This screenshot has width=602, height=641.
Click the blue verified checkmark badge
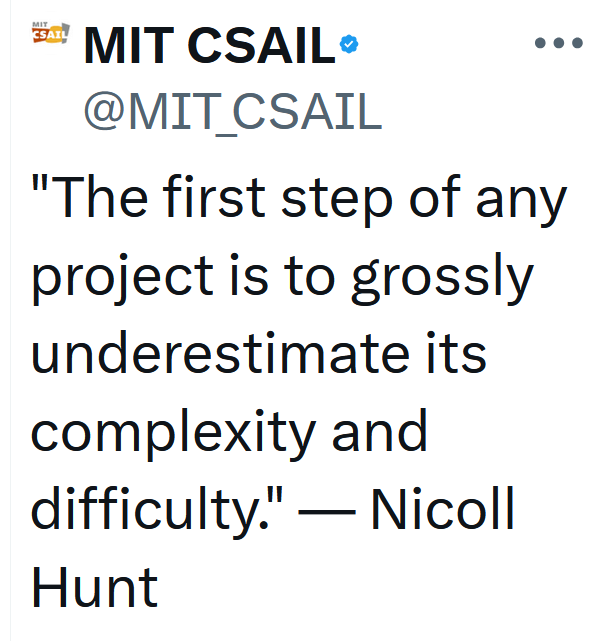349,43
